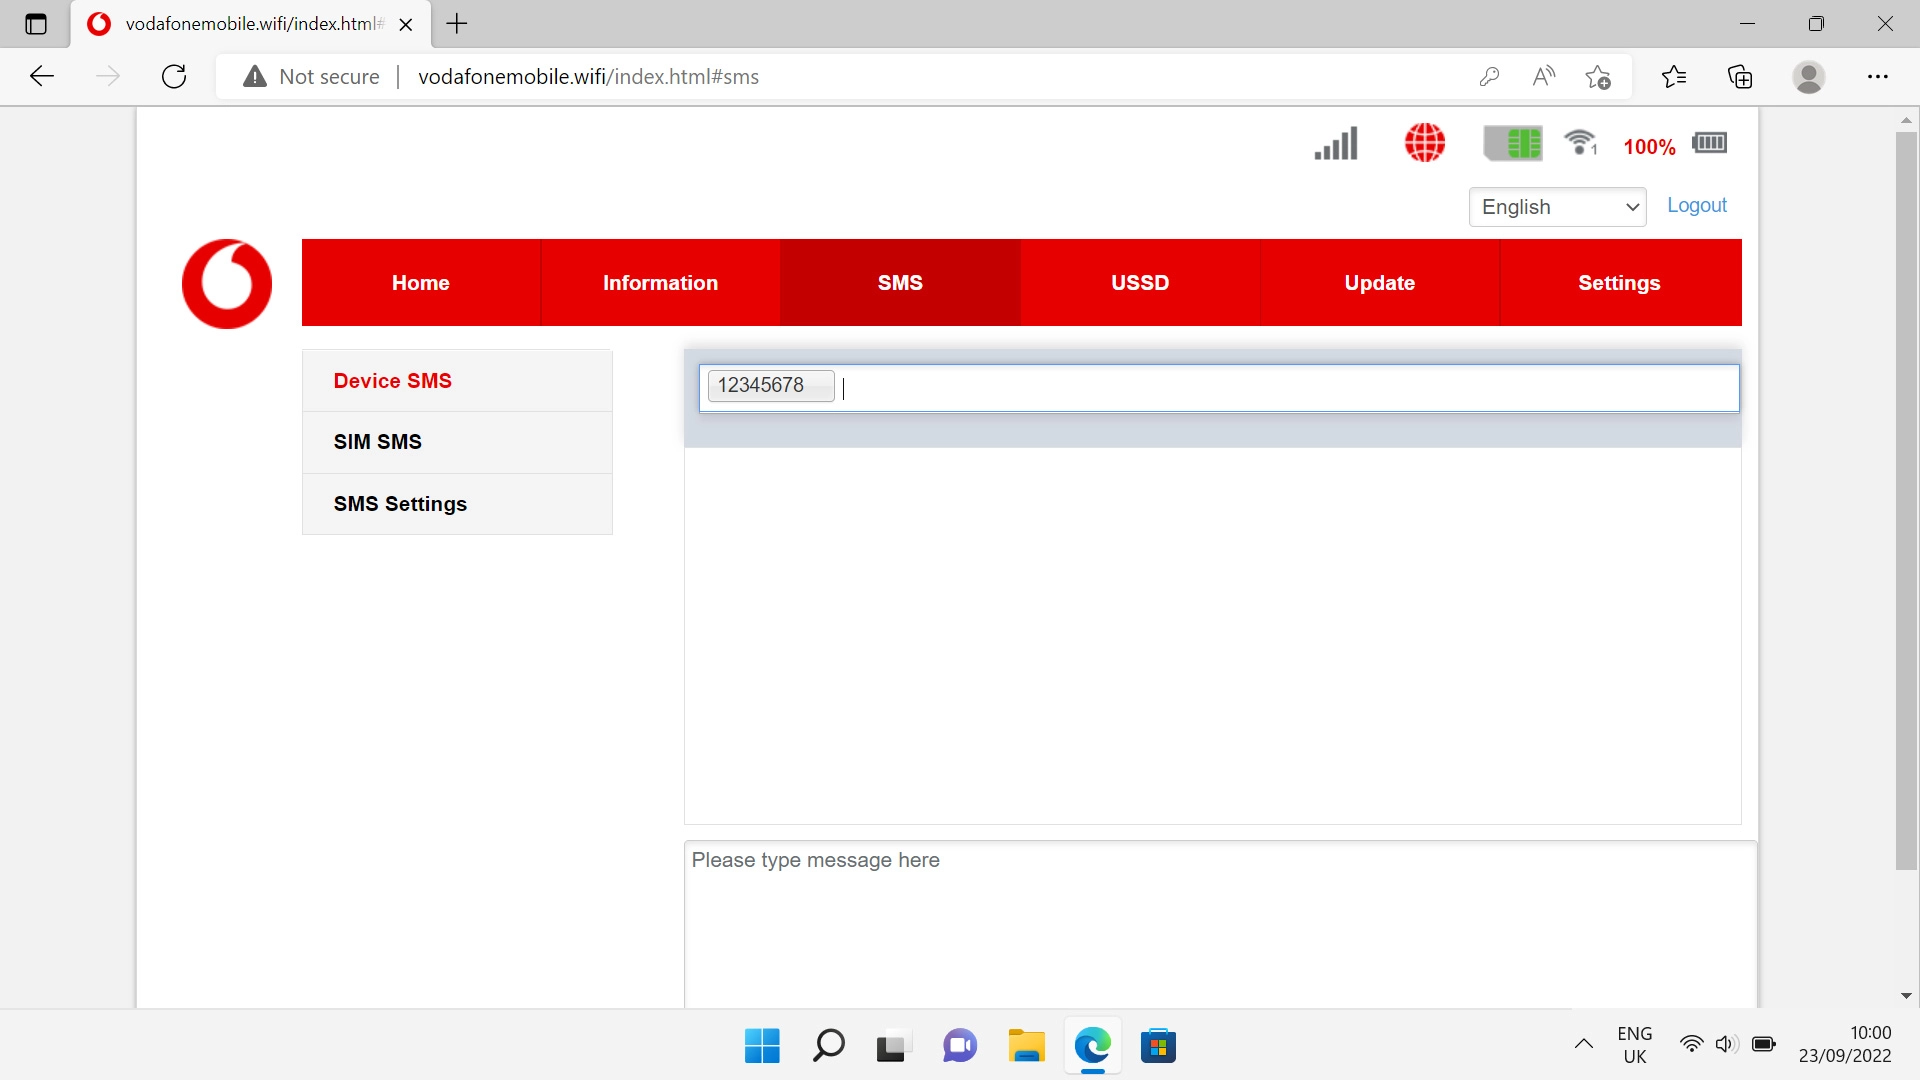This screenshot has width=1920, height=1080.
Task: Click the green SIM card status icon
Action: pyautogui.click(x=1513, y=143)
